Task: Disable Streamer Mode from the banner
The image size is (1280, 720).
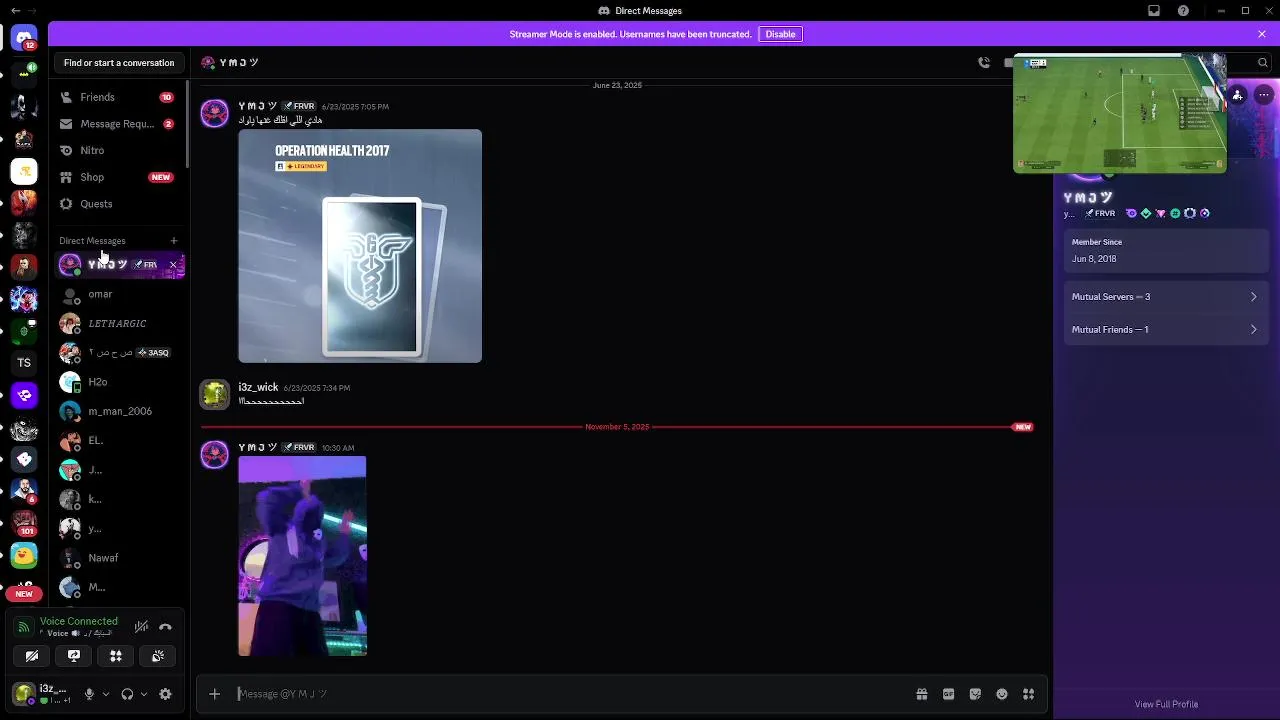Action: (x=780, y=34)
